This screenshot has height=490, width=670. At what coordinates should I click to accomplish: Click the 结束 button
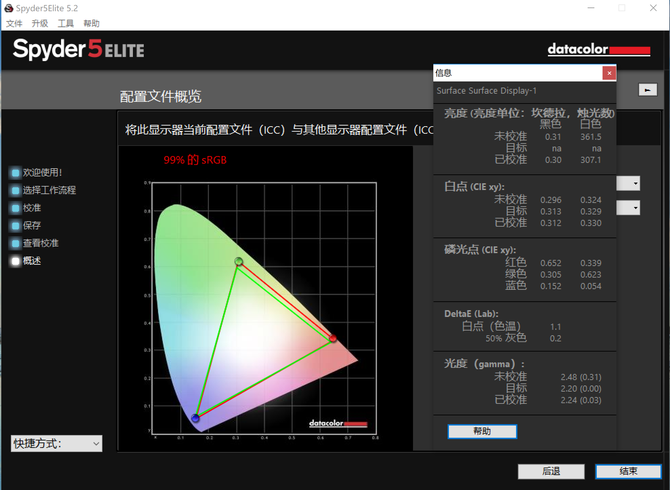628,471
